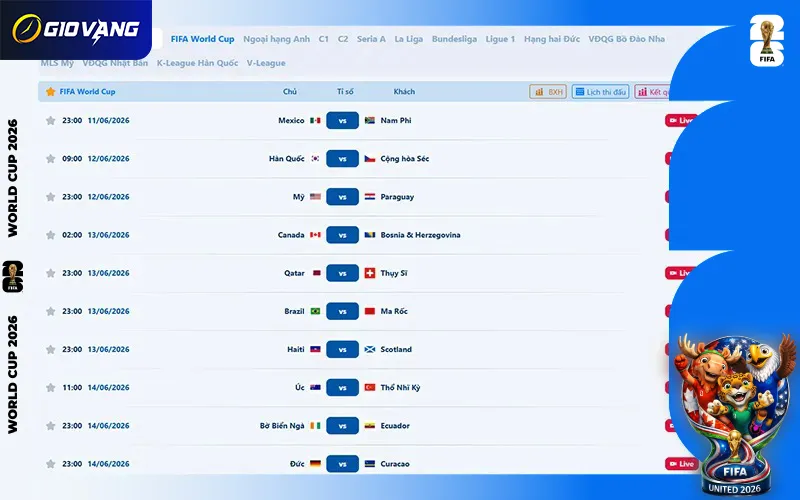
Task: Click vs button for Brazil vs Ma Rốc
Action: (x=342, y=311)
